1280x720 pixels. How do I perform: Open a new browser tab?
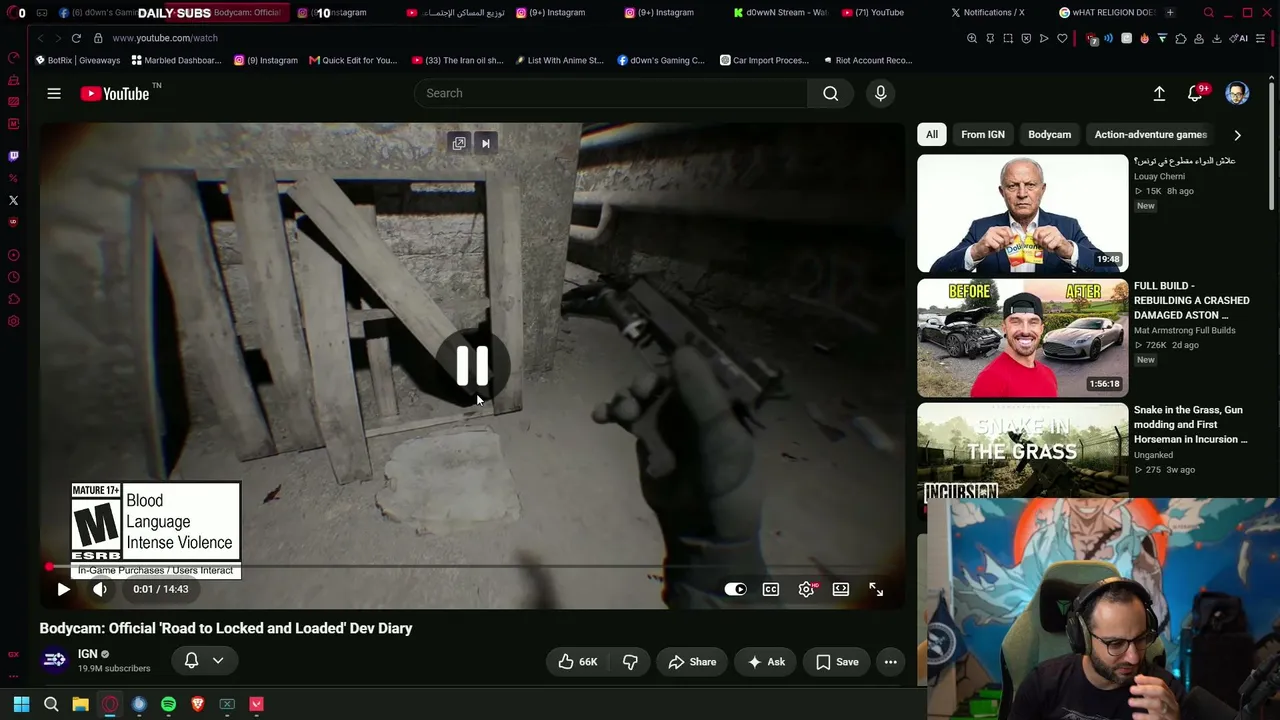click(x=1170, y=13)
